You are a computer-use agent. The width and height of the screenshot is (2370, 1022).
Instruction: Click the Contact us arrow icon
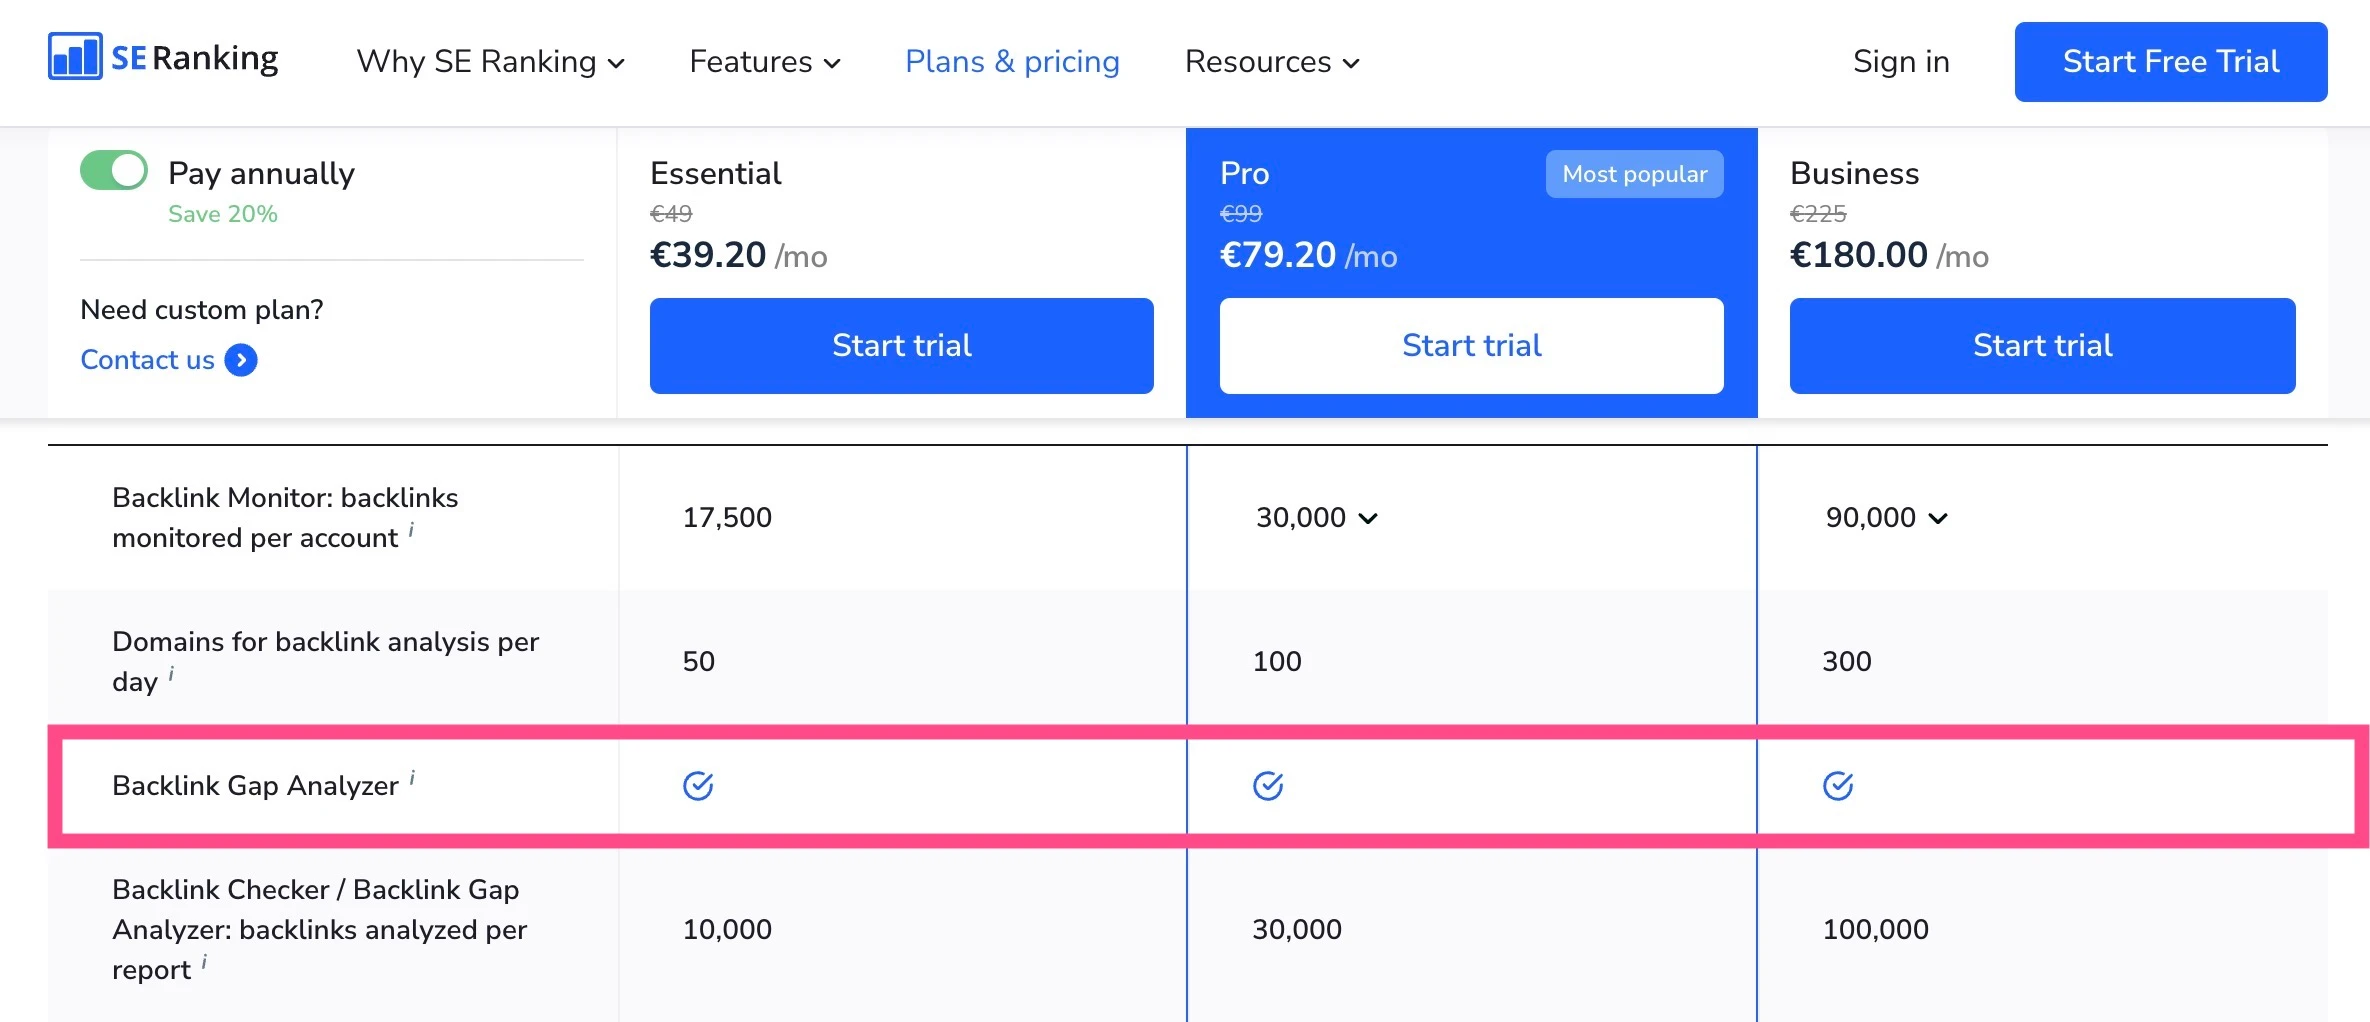[241, 360]
